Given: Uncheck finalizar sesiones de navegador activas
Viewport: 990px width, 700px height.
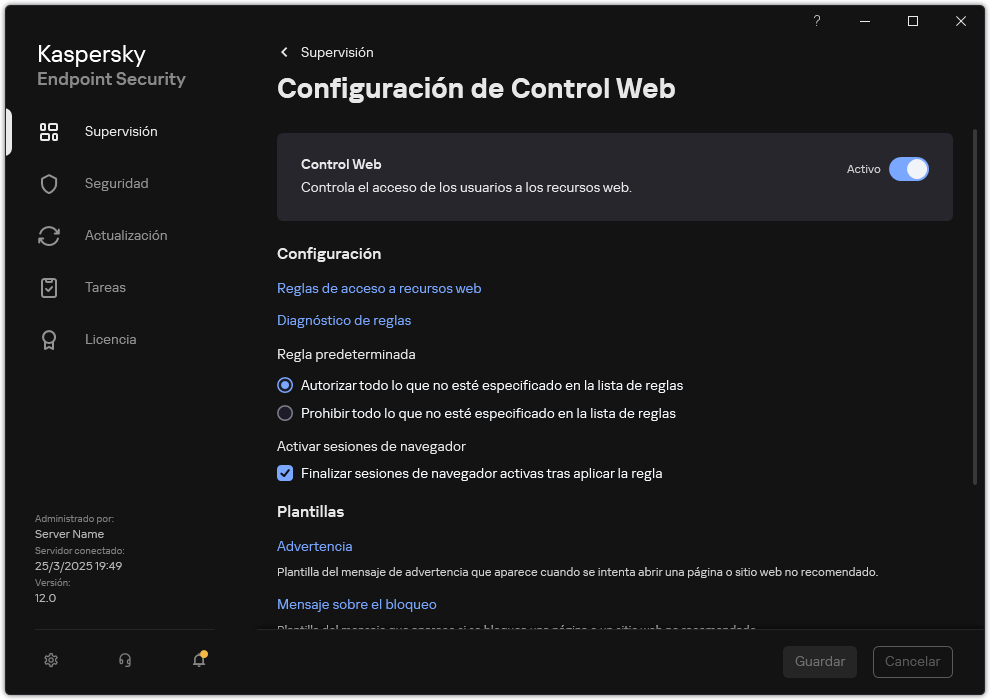Looking at the screenshot, I should coord(285,473).
